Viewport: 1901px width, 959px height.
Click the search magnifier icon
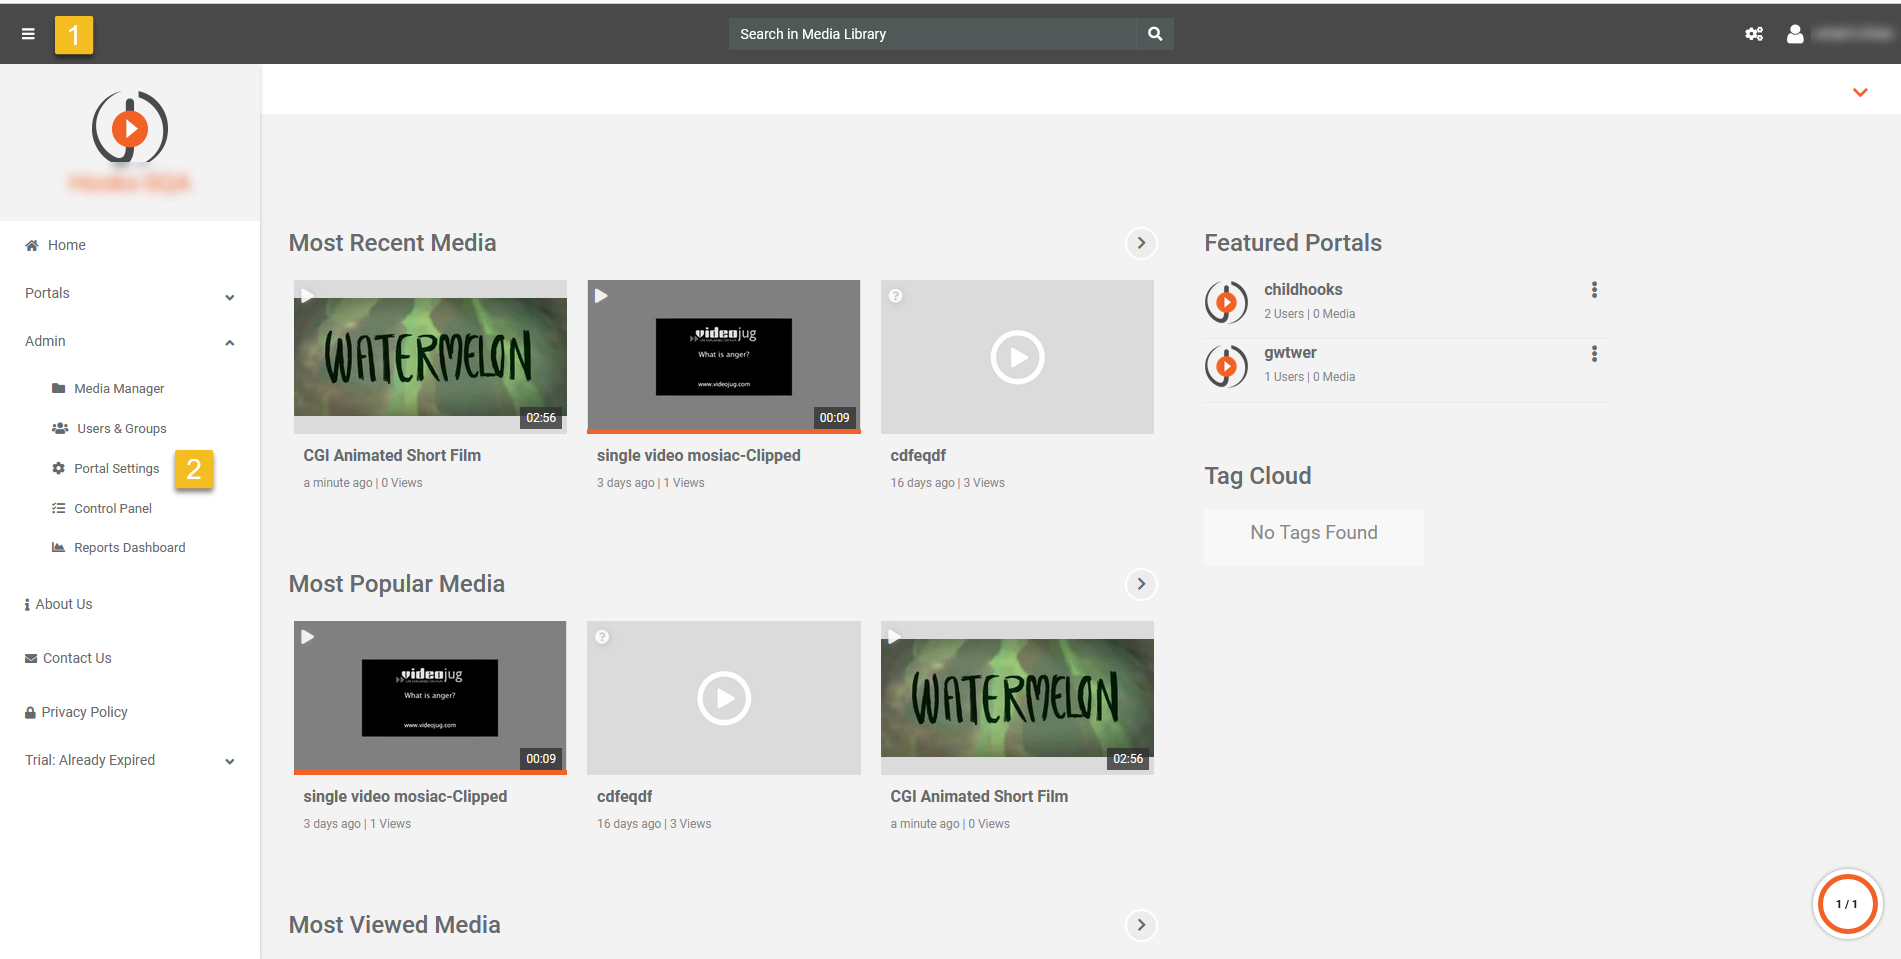click(1155, 34)
